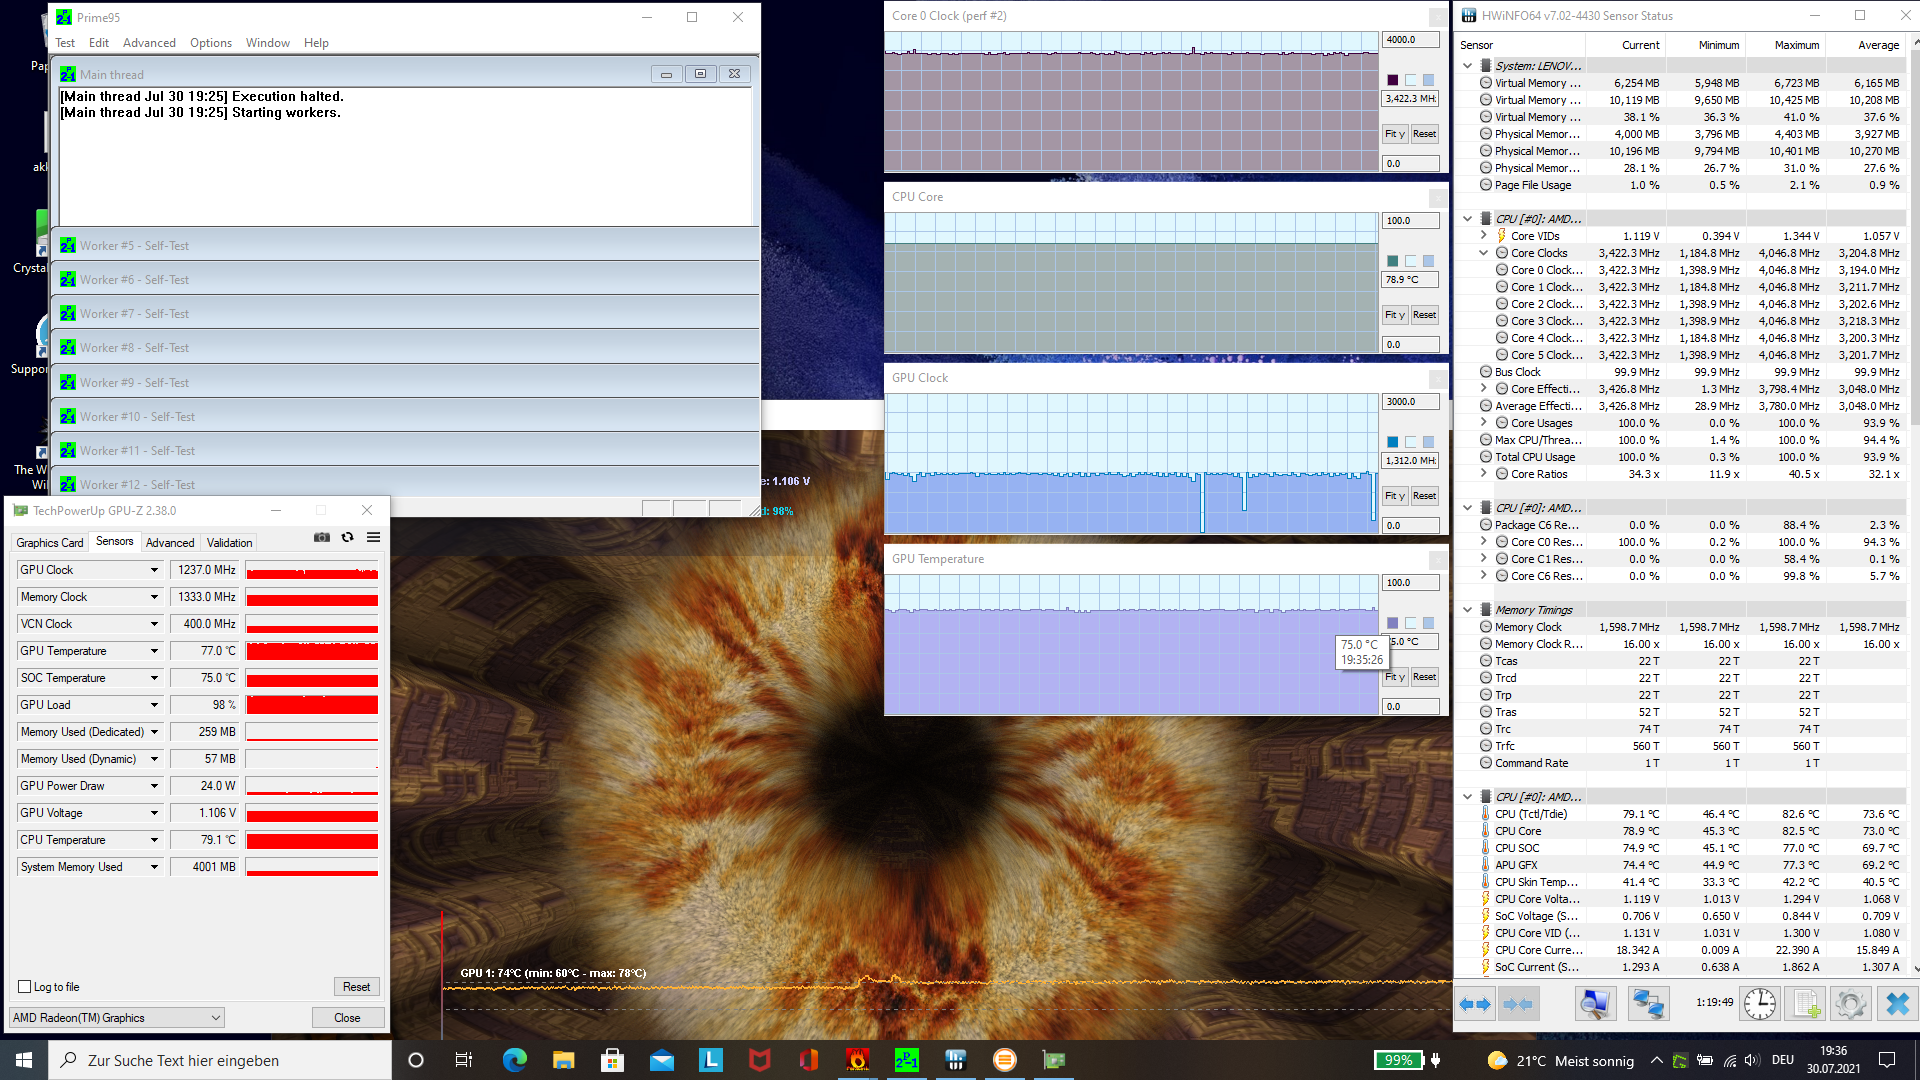Collapse the Core Clocks tree node
The image size is (1920, 1080).
tap(1484, 253)
